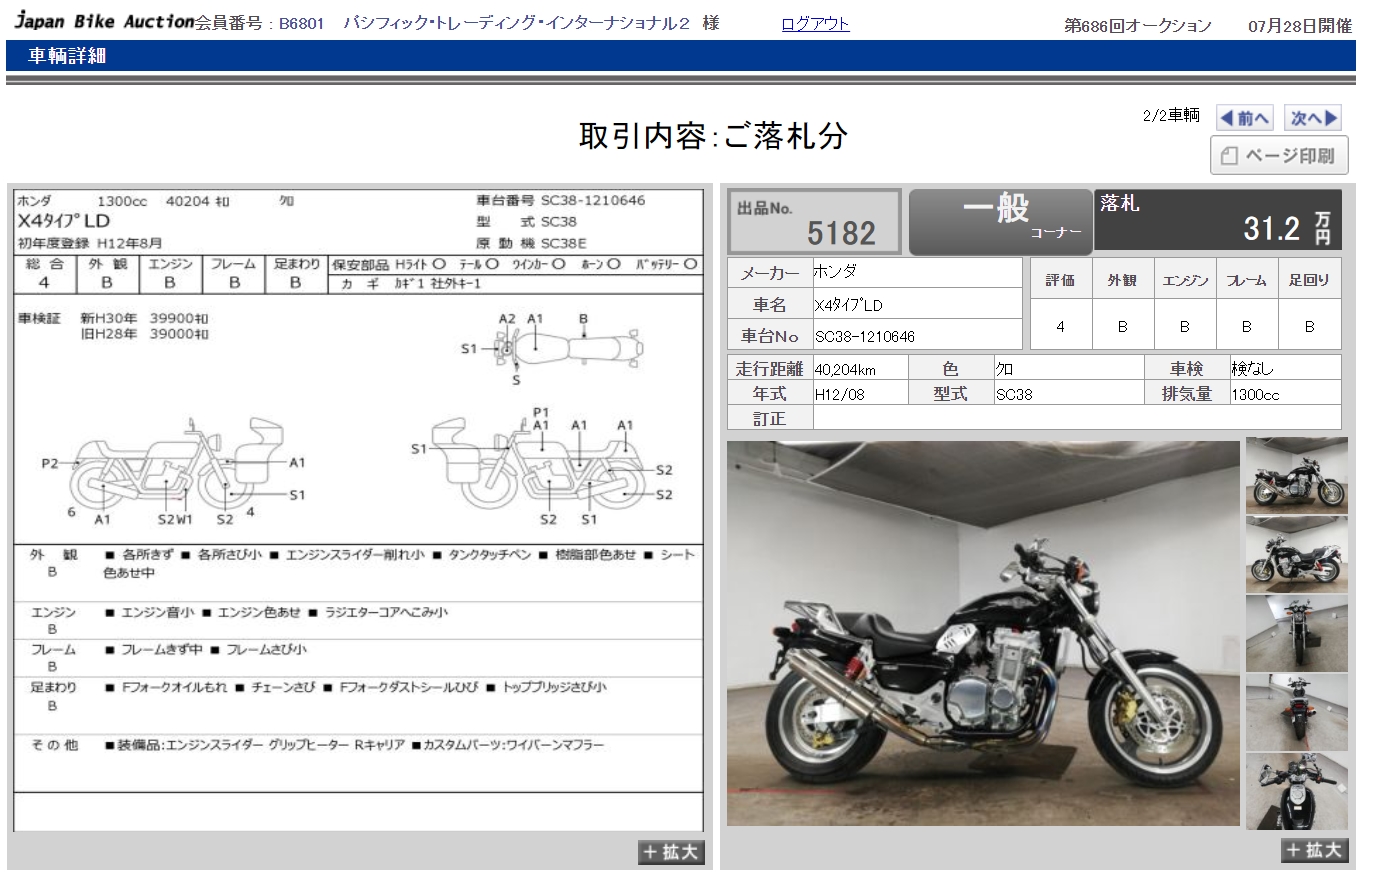1379x879 pixels.
Task: Click the top-view damage diagram on inspection sheet
Action: [x=565, y=349]
